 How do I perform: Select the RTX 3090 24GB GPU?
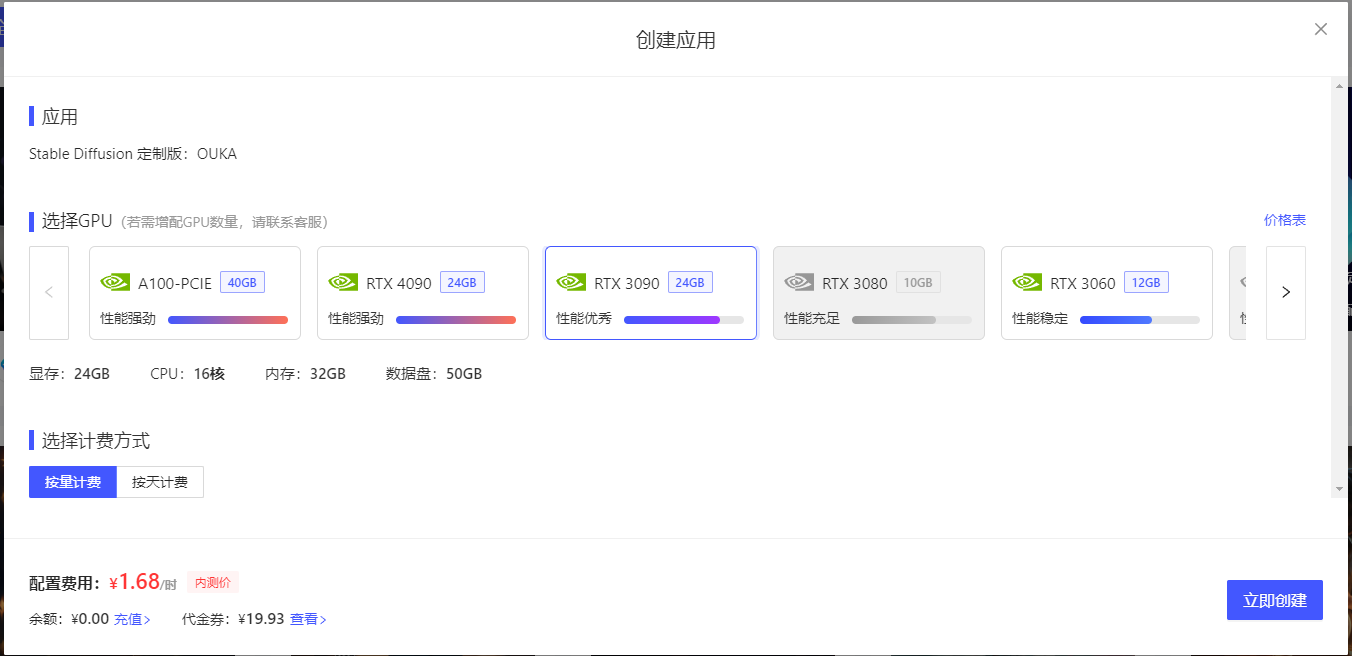point(651,293)
